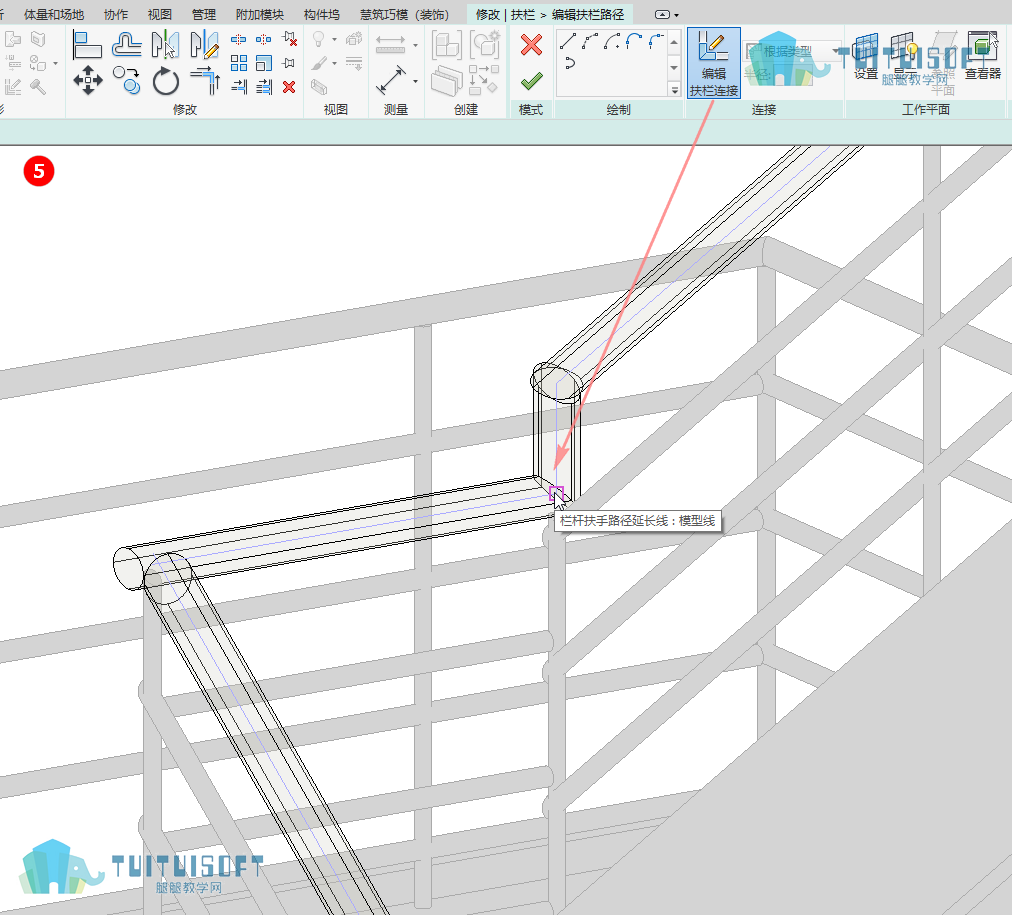
Task: Switch to 协作 ribbon tab
Action: [x=116, y=14]
